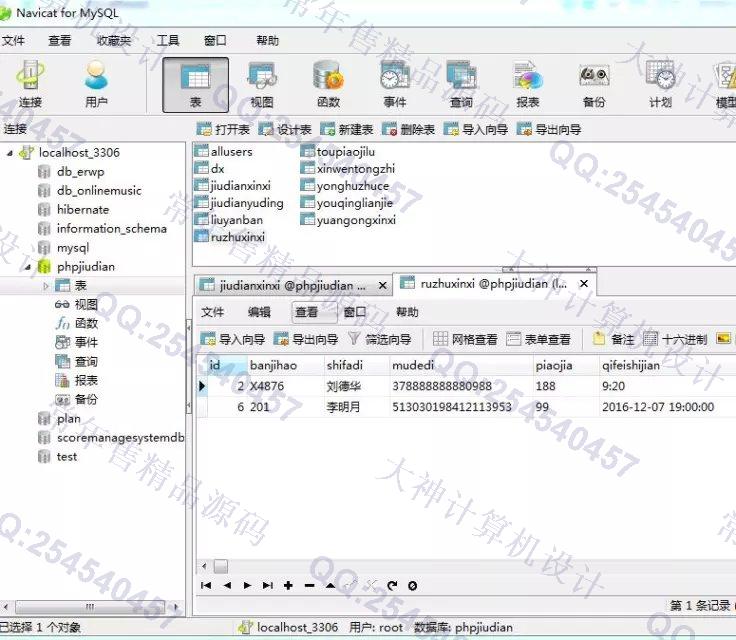Open the 函数 (Function) toolbar icon

(329, 85)
